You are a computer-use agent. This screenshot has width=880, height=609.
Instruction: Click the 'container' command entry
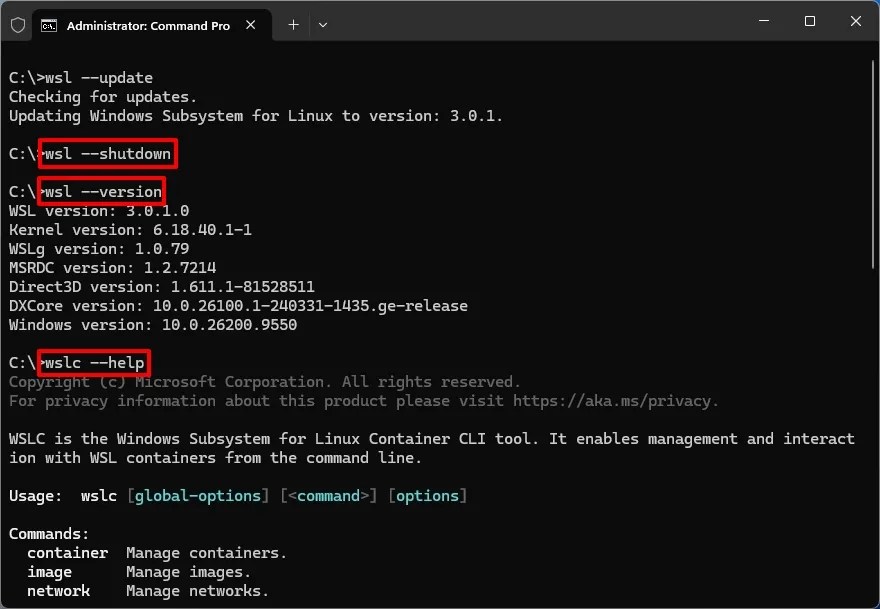[67, 553]
